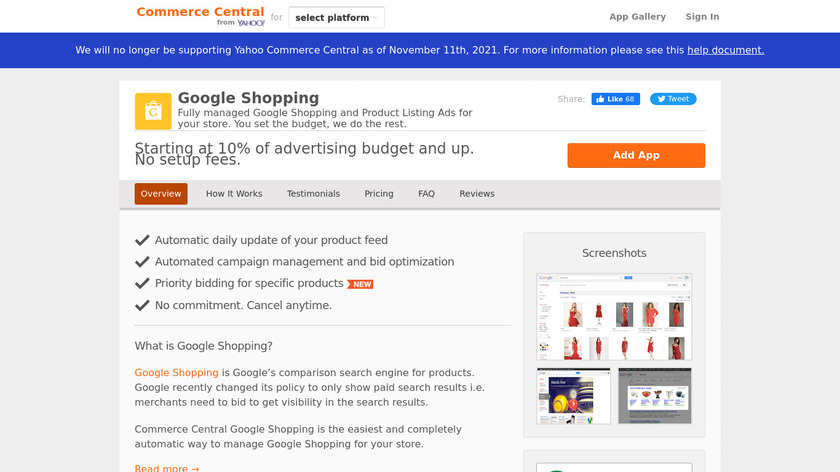
Task: Click the Sign In link
Action: [702, 17]
